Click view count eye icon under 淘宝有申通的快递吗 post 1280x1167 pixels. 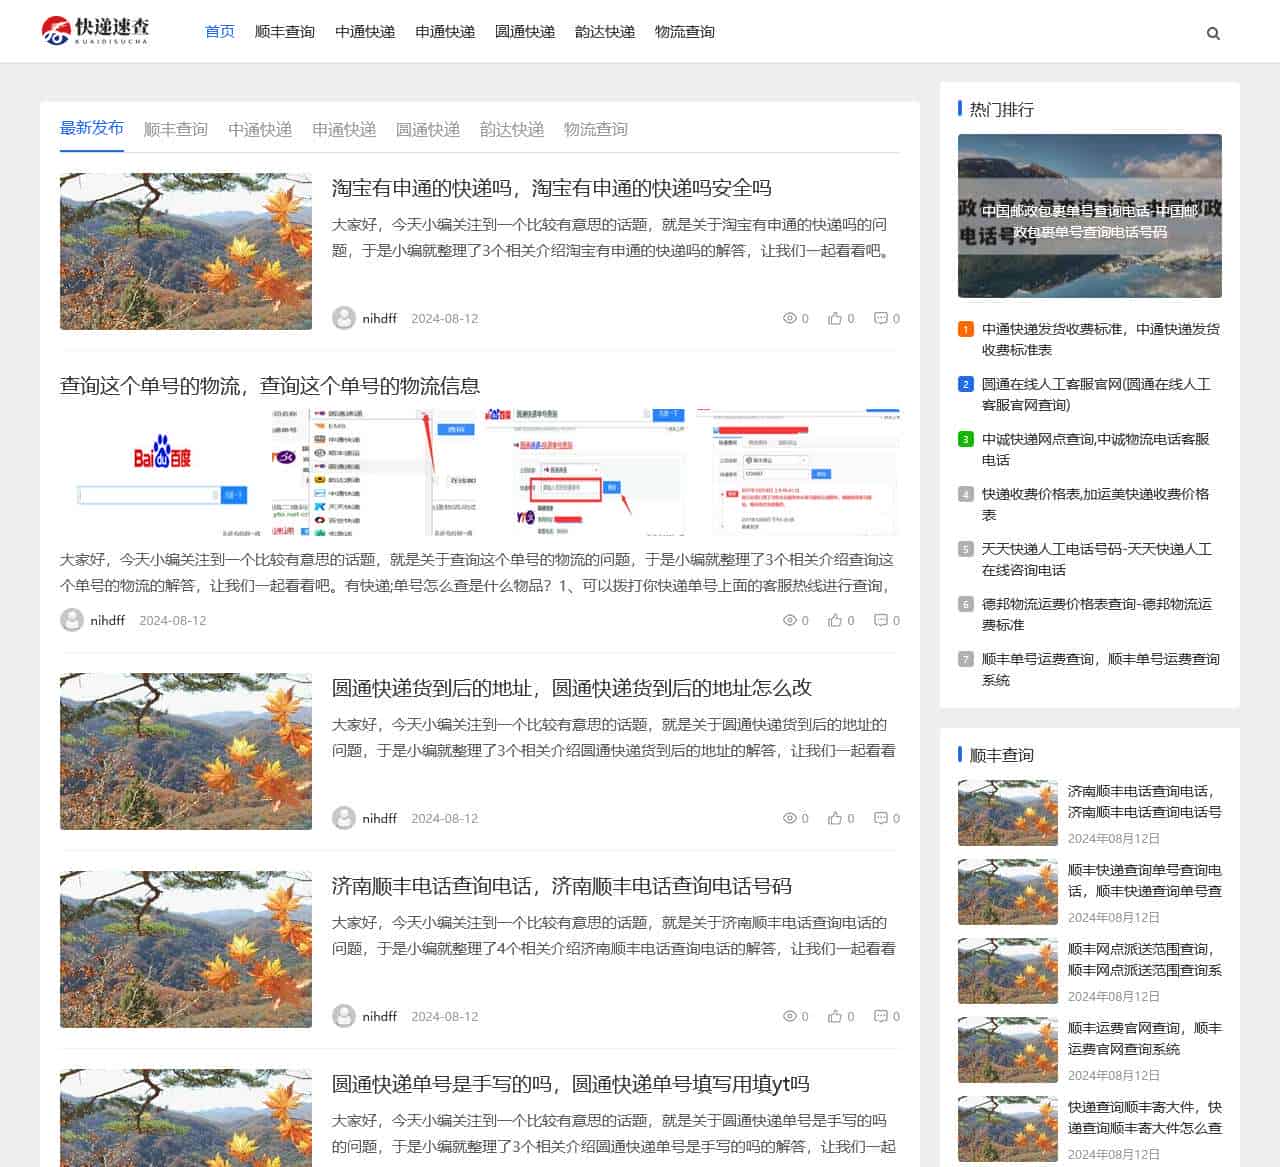789,318
